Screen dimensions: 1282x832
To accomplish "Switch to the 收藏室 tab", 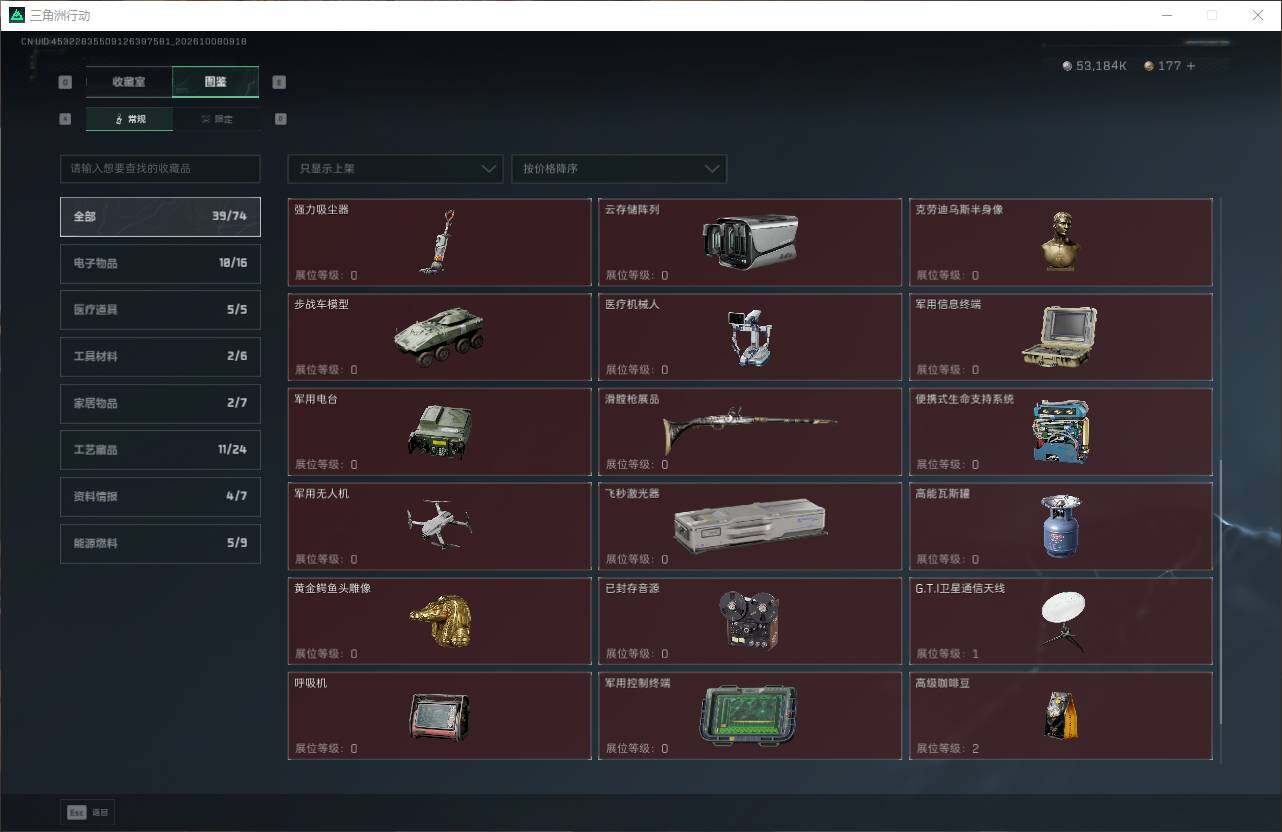I will point(129,82).
